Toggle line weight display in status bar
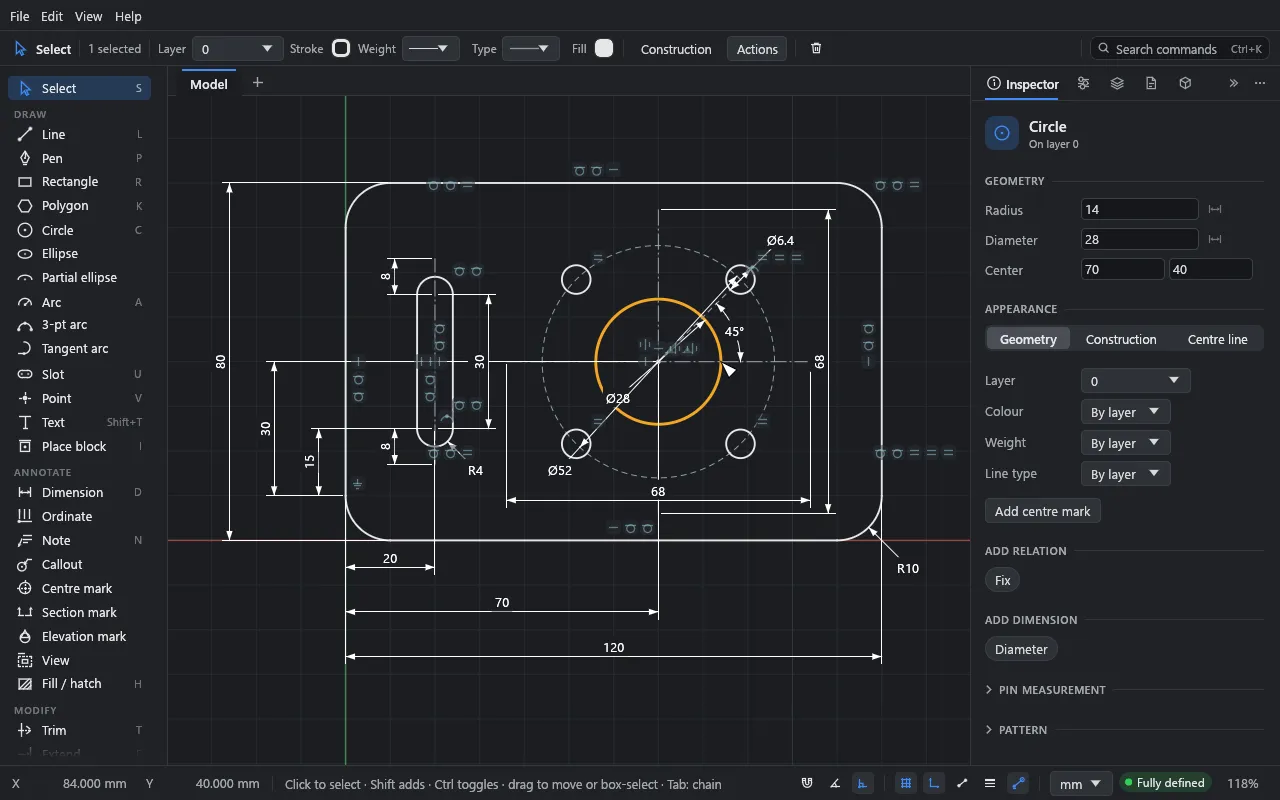The image size is (1280, 800). point(990,784)
